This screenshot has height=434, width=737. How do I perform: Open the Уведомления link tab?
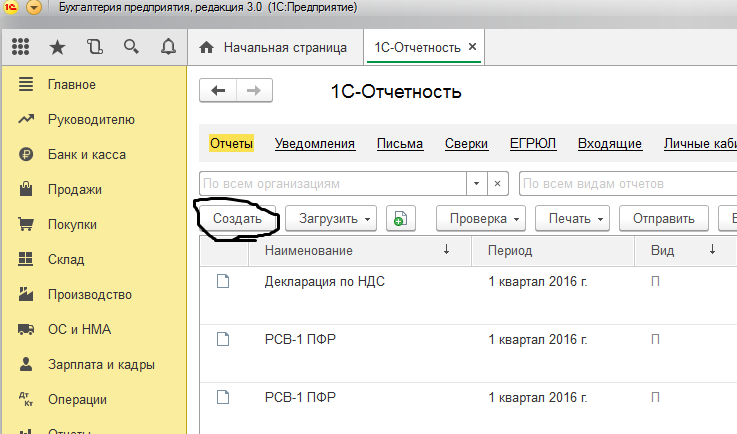pyautogui.click(x=315, y=143)
